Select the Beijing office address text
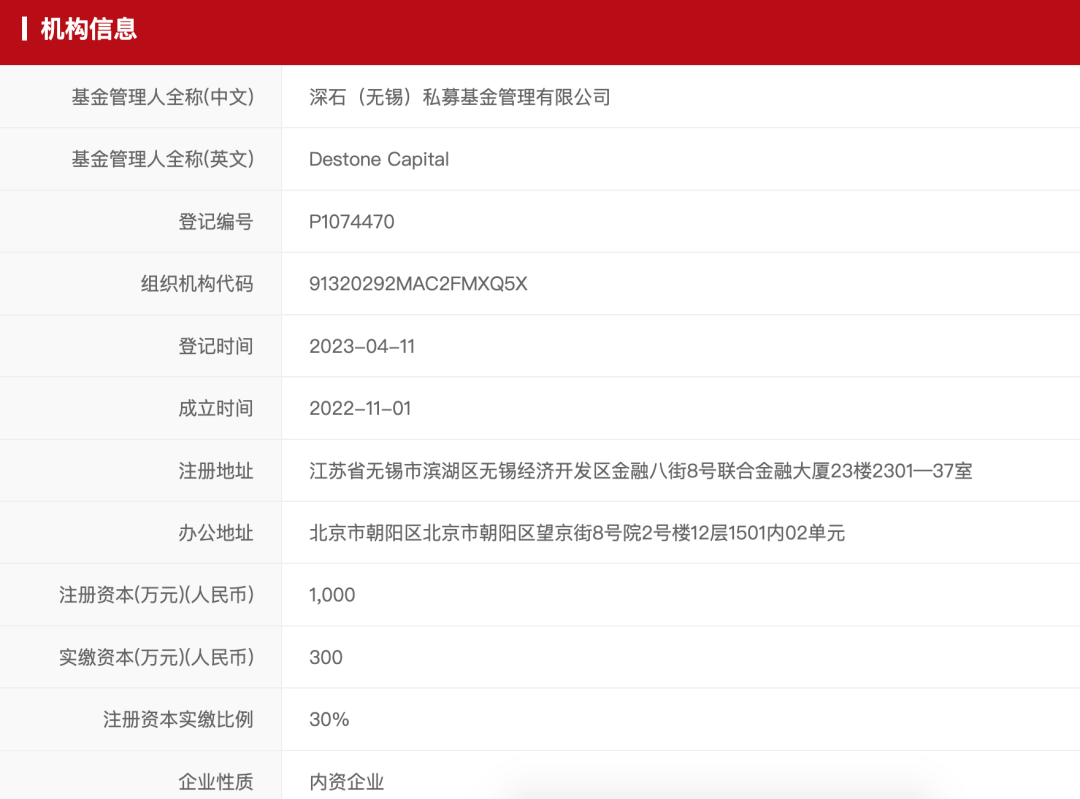1080x799 pixels. tap(577, 533)
